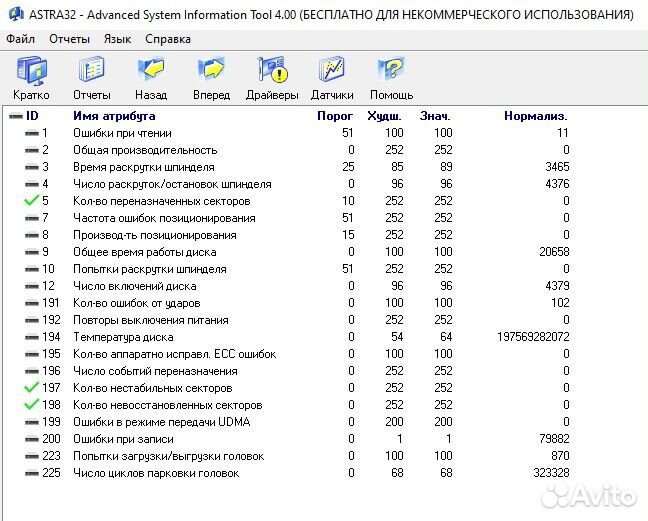Open the Датчики sensors icon

pyautogui.click(x=332, y=72)
